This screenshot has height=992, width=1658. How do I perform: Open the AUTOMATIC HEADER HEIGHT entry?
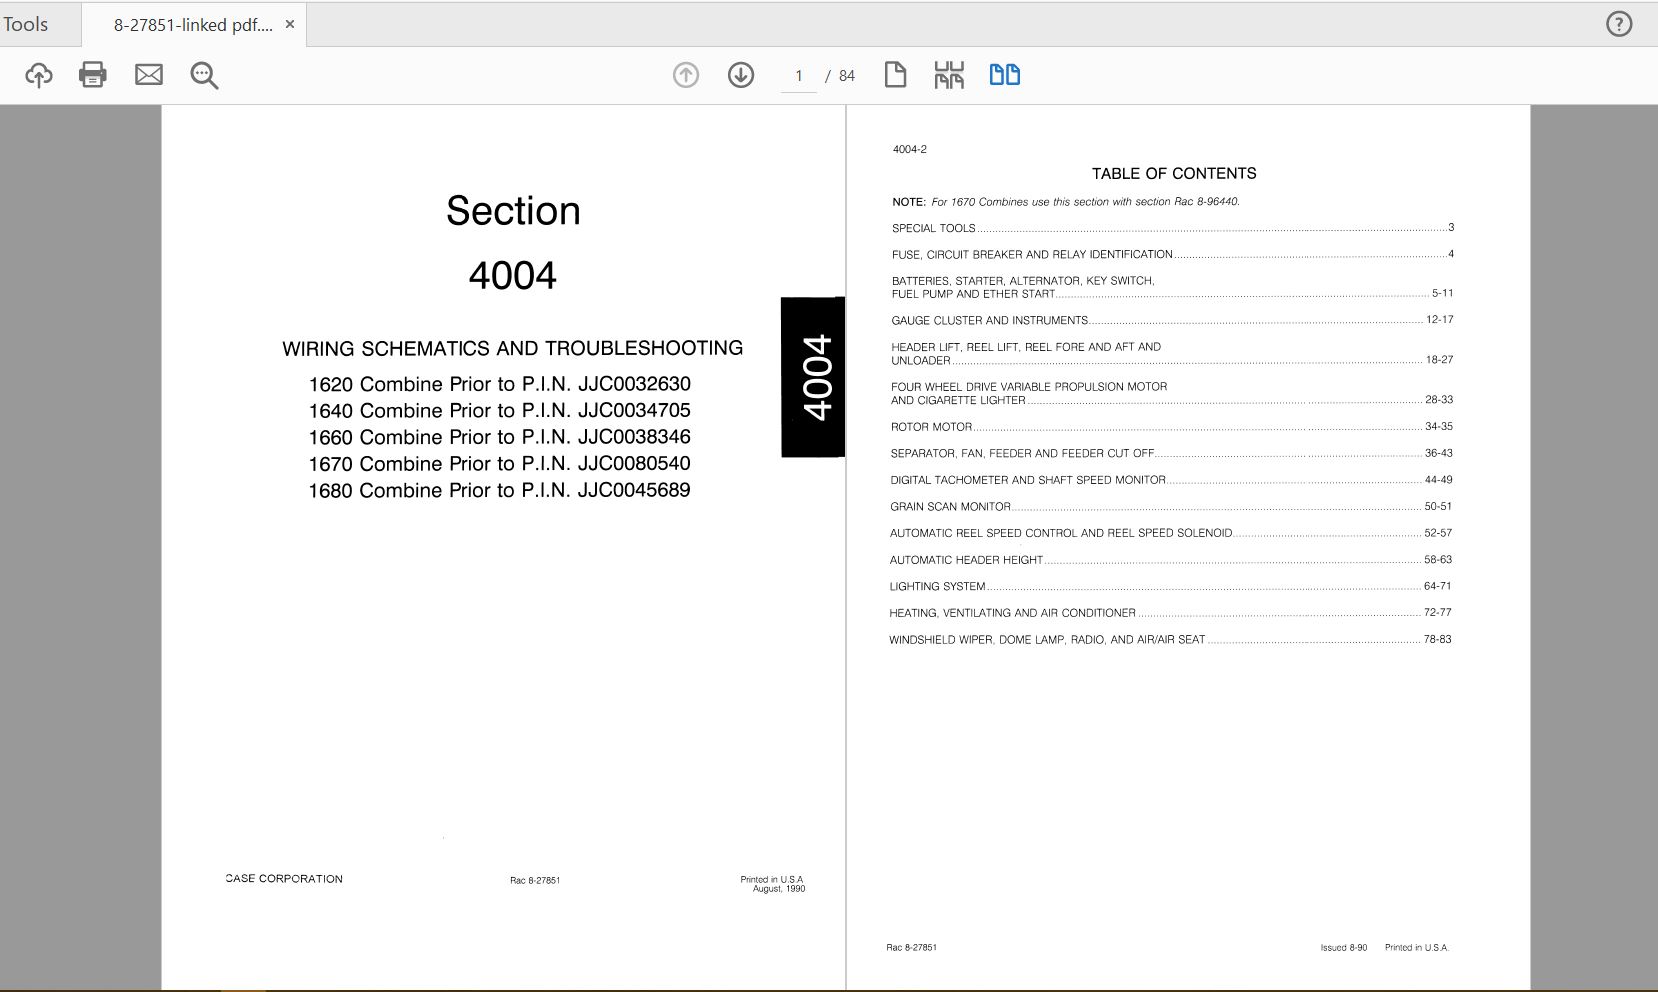pyautogui.click(x=1173, y=560)
